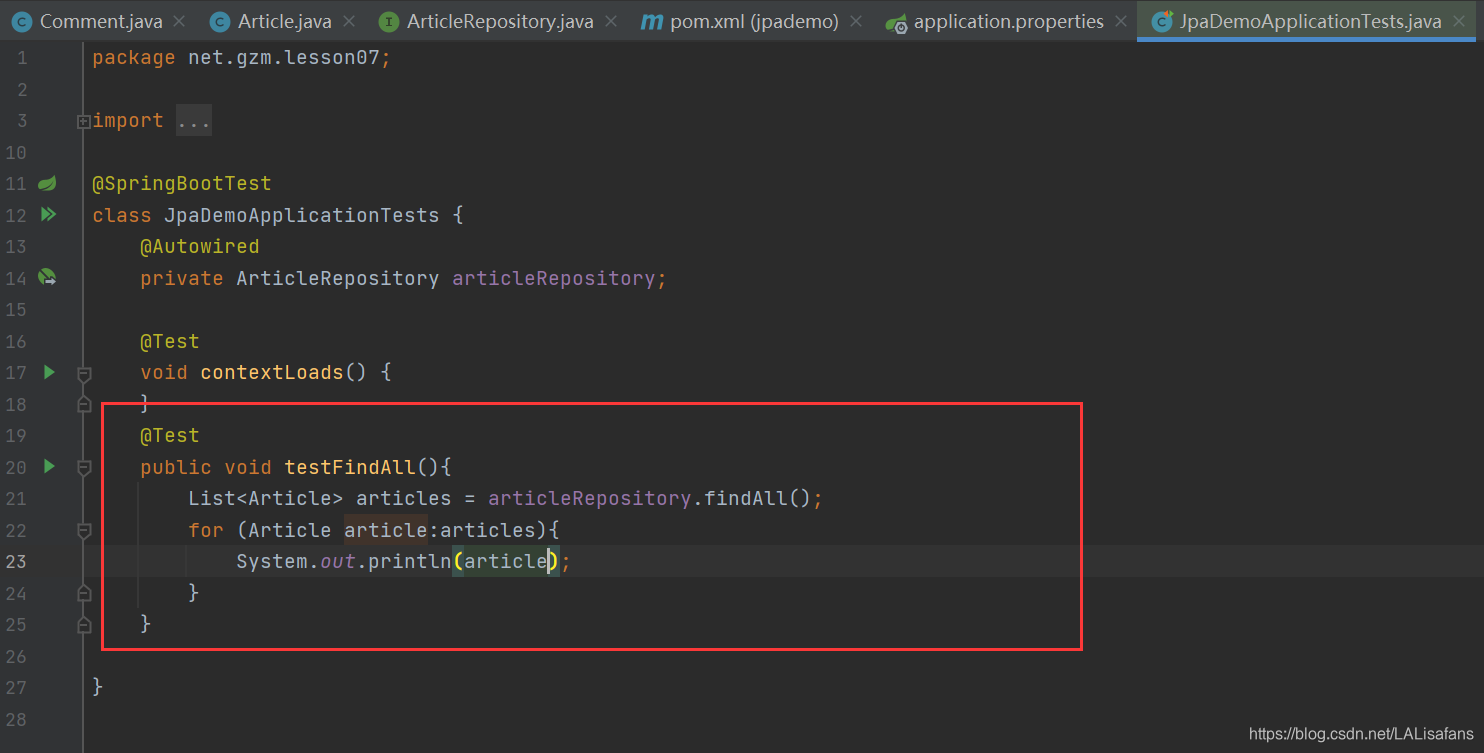Place cursor on @SpringBootTest annotation
Image resolution: width=1484 pixels, height=753 pixels.
(x=181, y=184)
